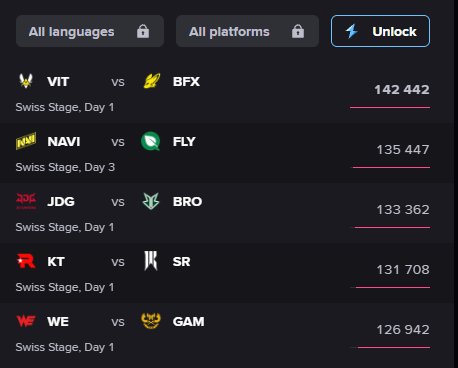The height and width of the screenshot is (368, 458).
Task: Click the 142 442 viewers bar
Action: coord(390,107)
